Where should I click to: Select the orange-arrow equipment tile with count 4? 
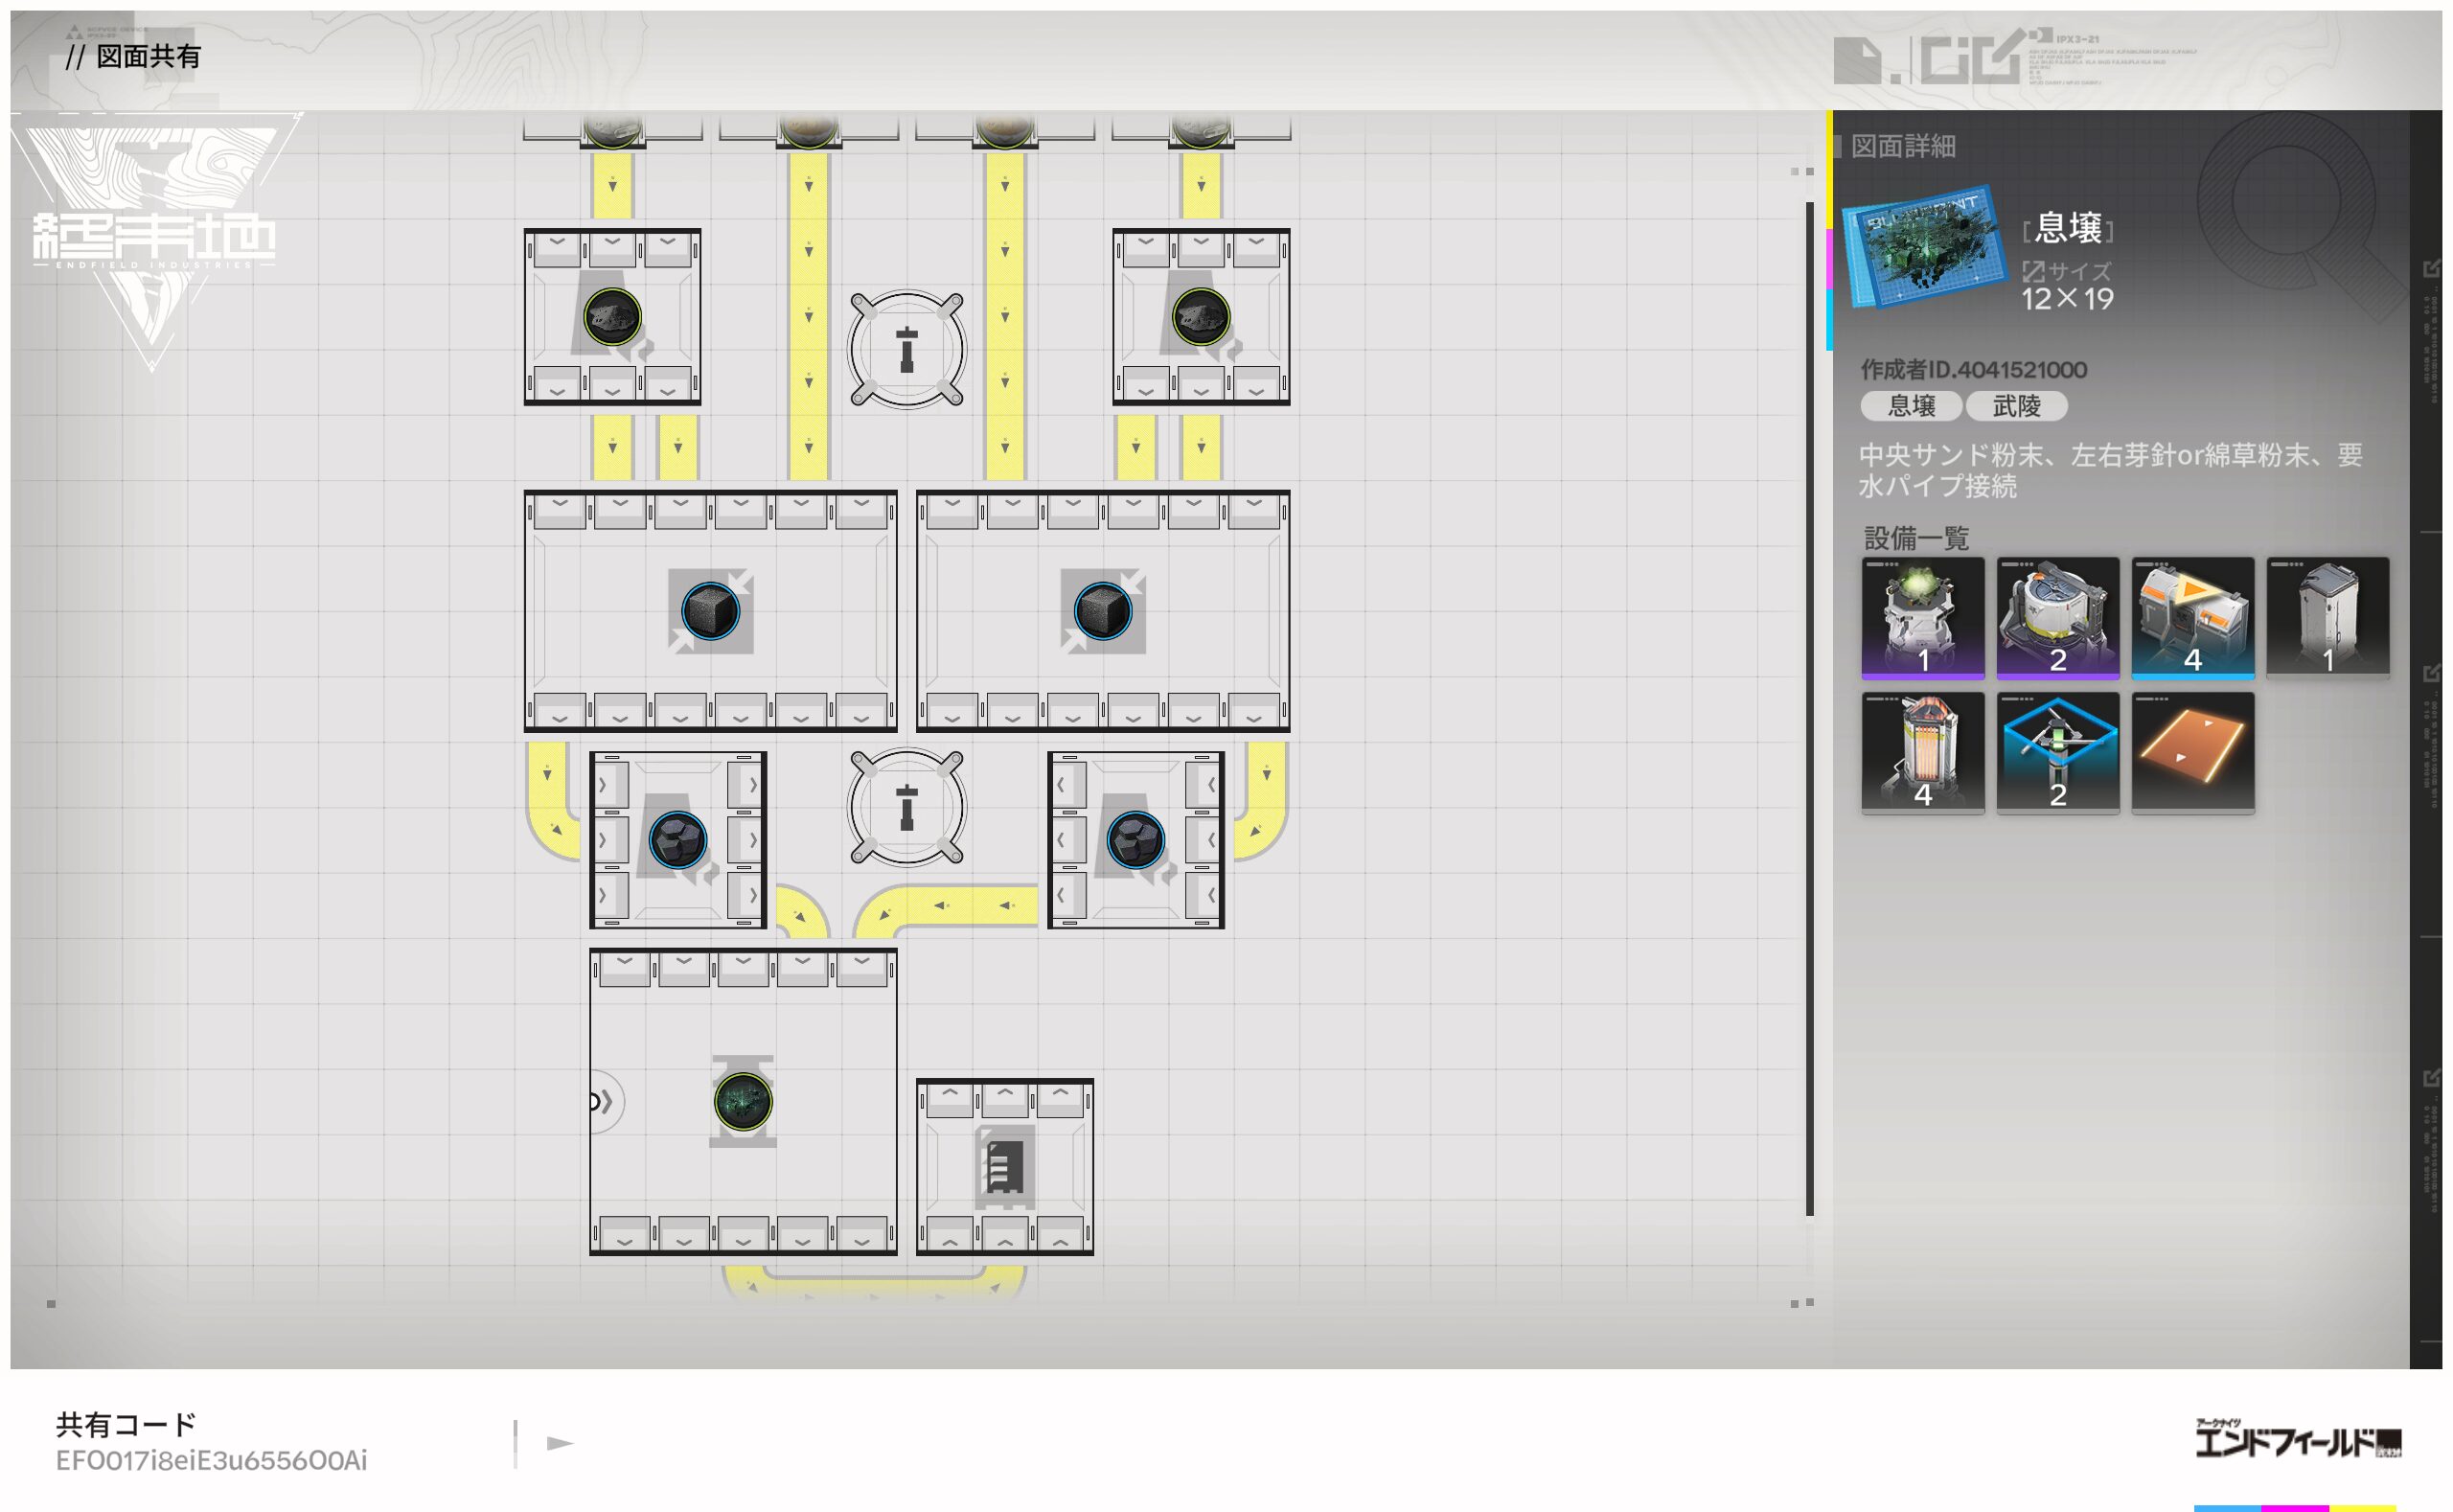(2192, 617)
